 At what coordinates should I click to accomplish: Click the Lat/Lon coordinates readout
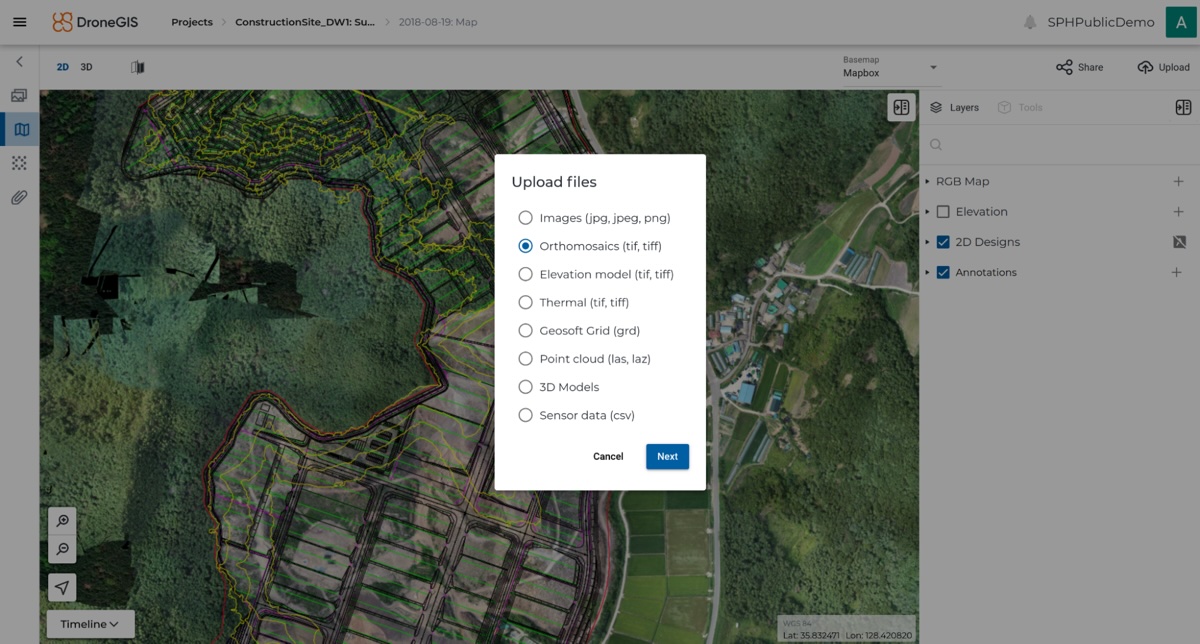(x=848, y=635)
